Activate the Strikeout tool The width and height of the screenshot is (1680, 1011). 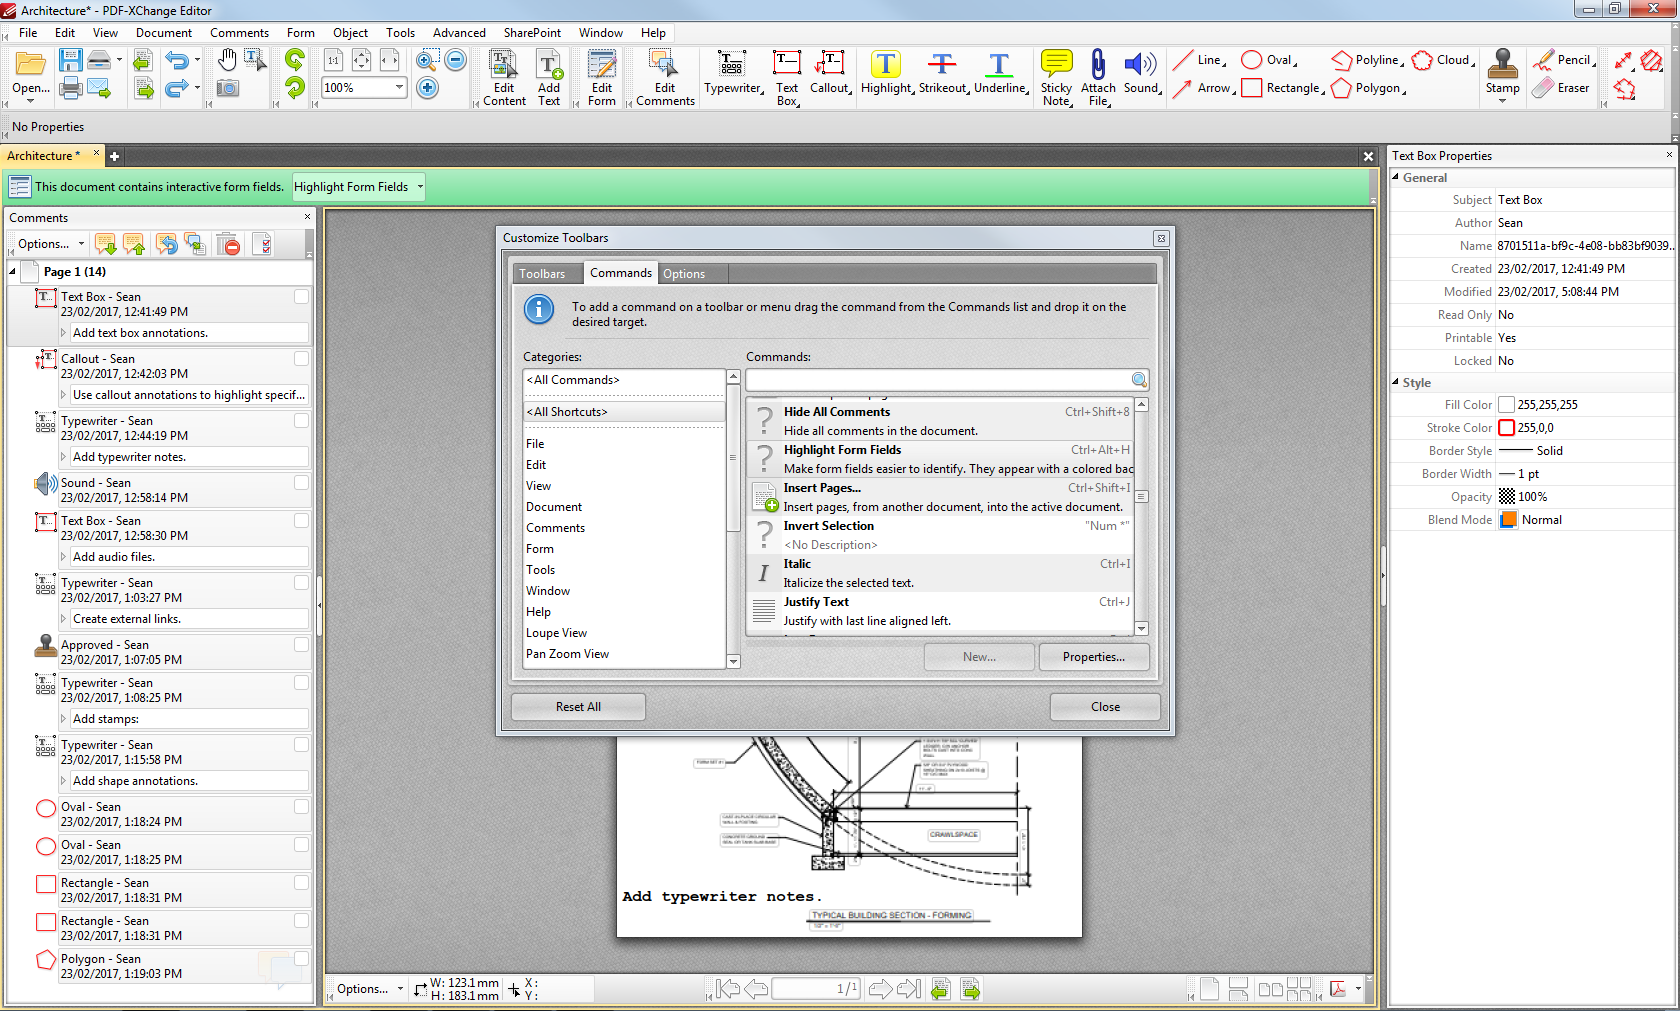(x=943, y=74)
